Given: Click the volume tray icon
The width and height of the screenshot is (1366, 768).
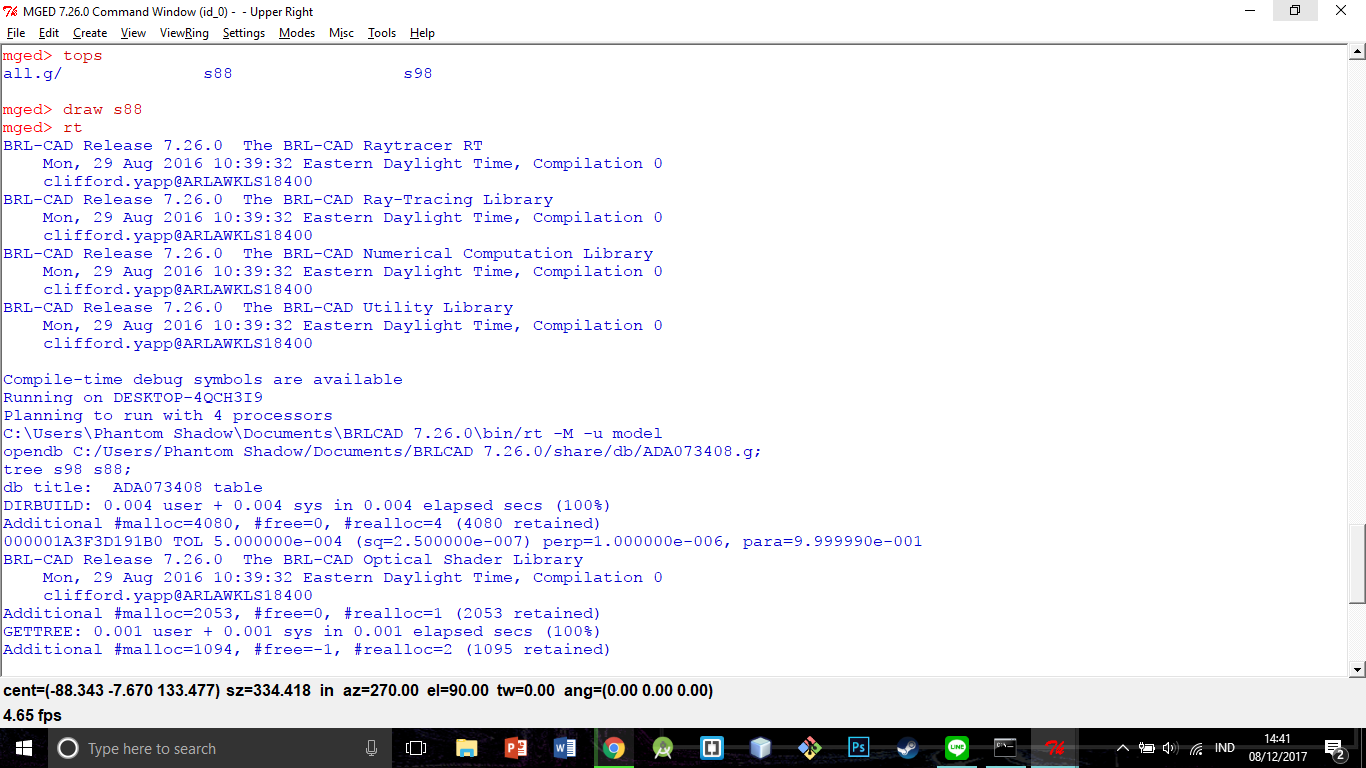Looking at the screenshot, I should click(x=1170, y=748).
